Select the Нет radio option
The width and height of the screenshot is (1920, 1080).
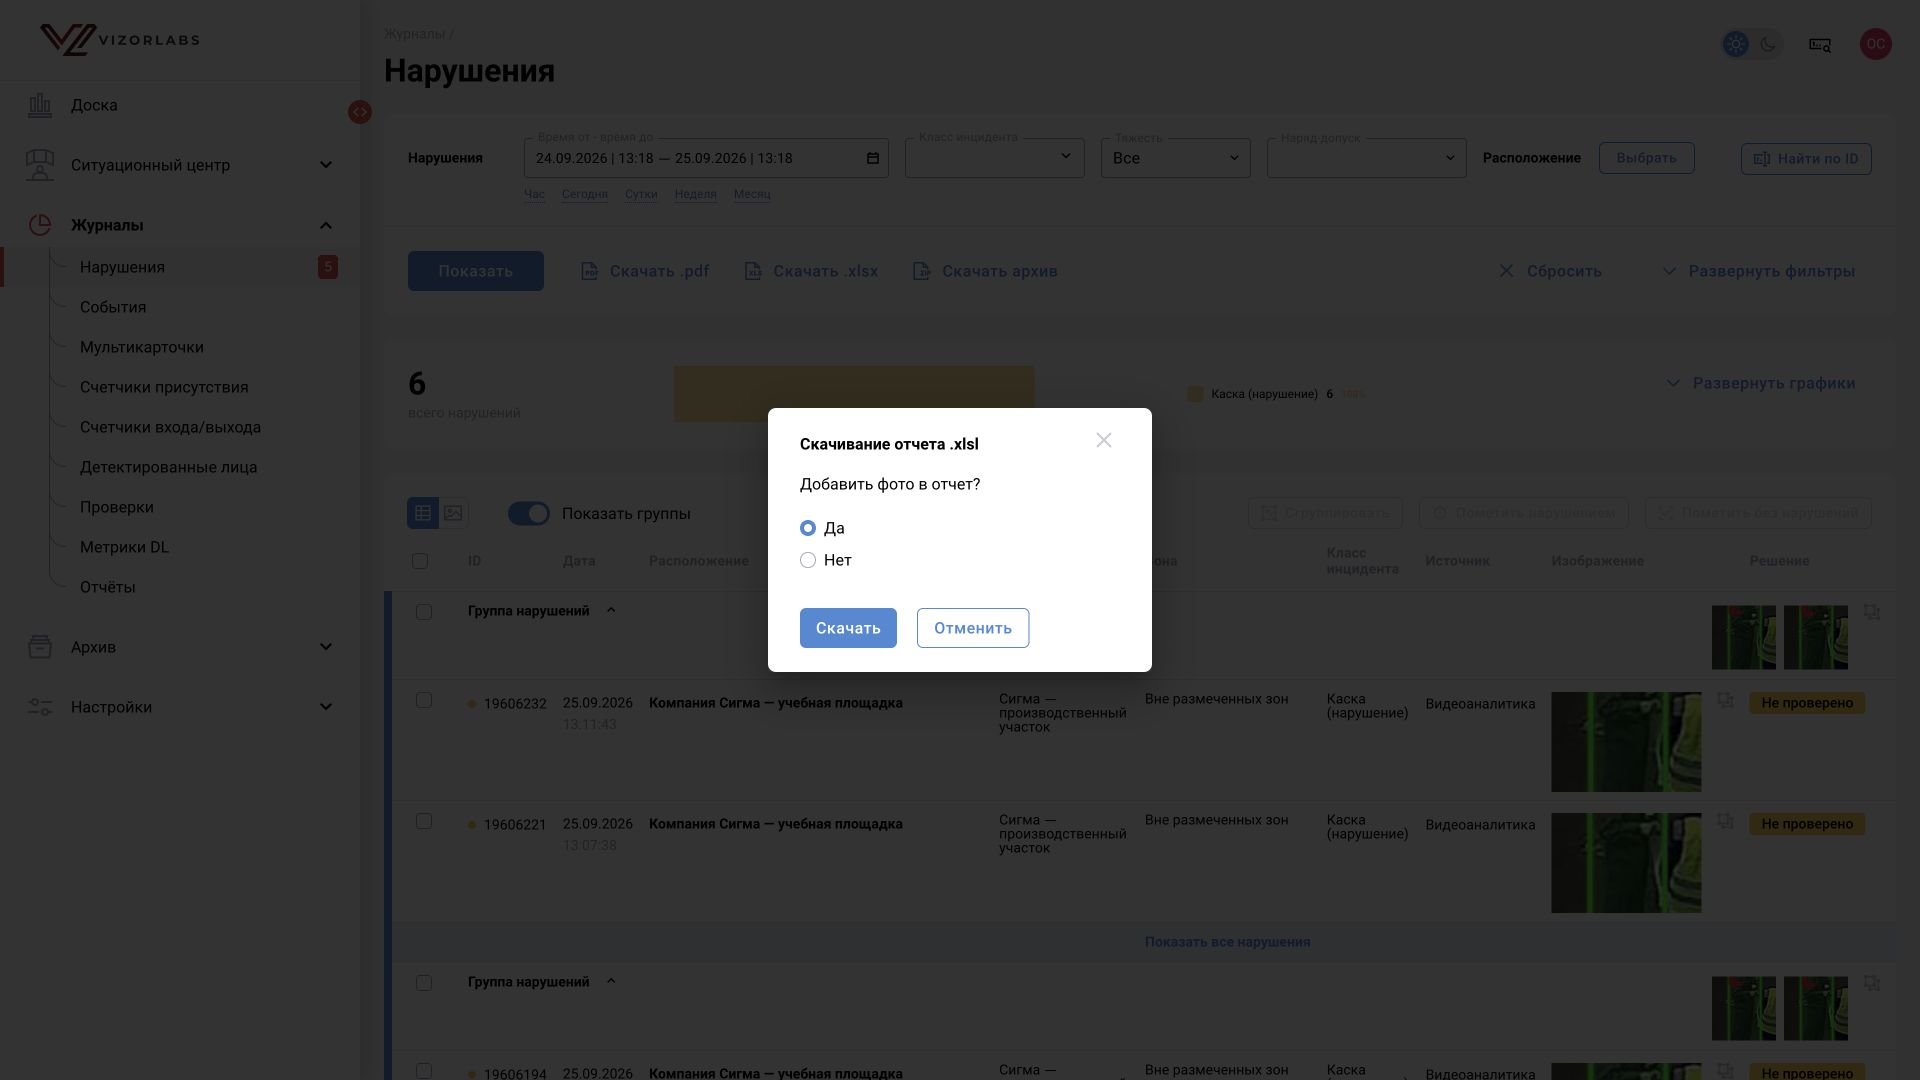808,560
